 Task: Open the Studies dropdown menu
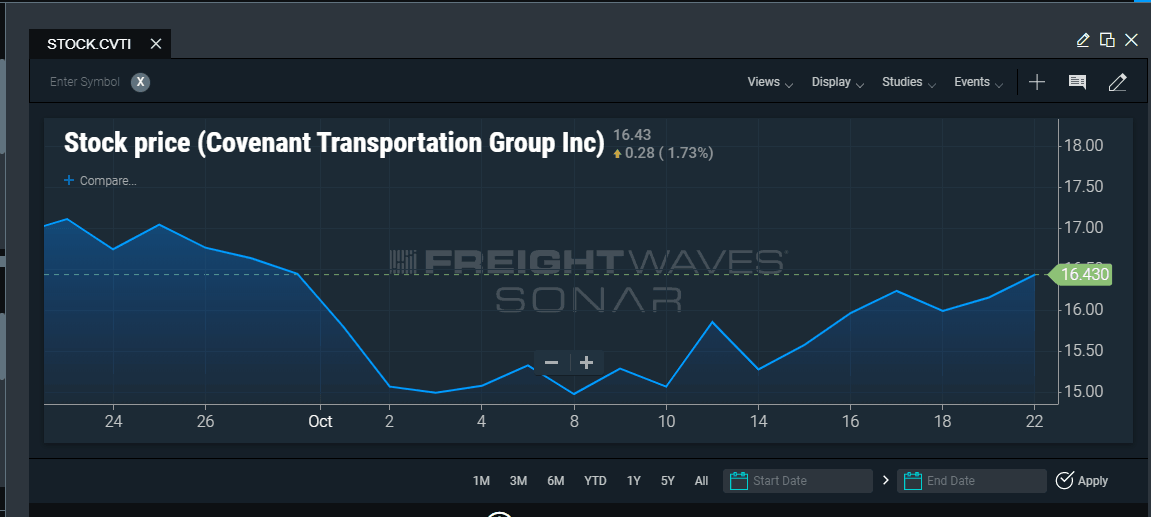[x=909, y=82]
